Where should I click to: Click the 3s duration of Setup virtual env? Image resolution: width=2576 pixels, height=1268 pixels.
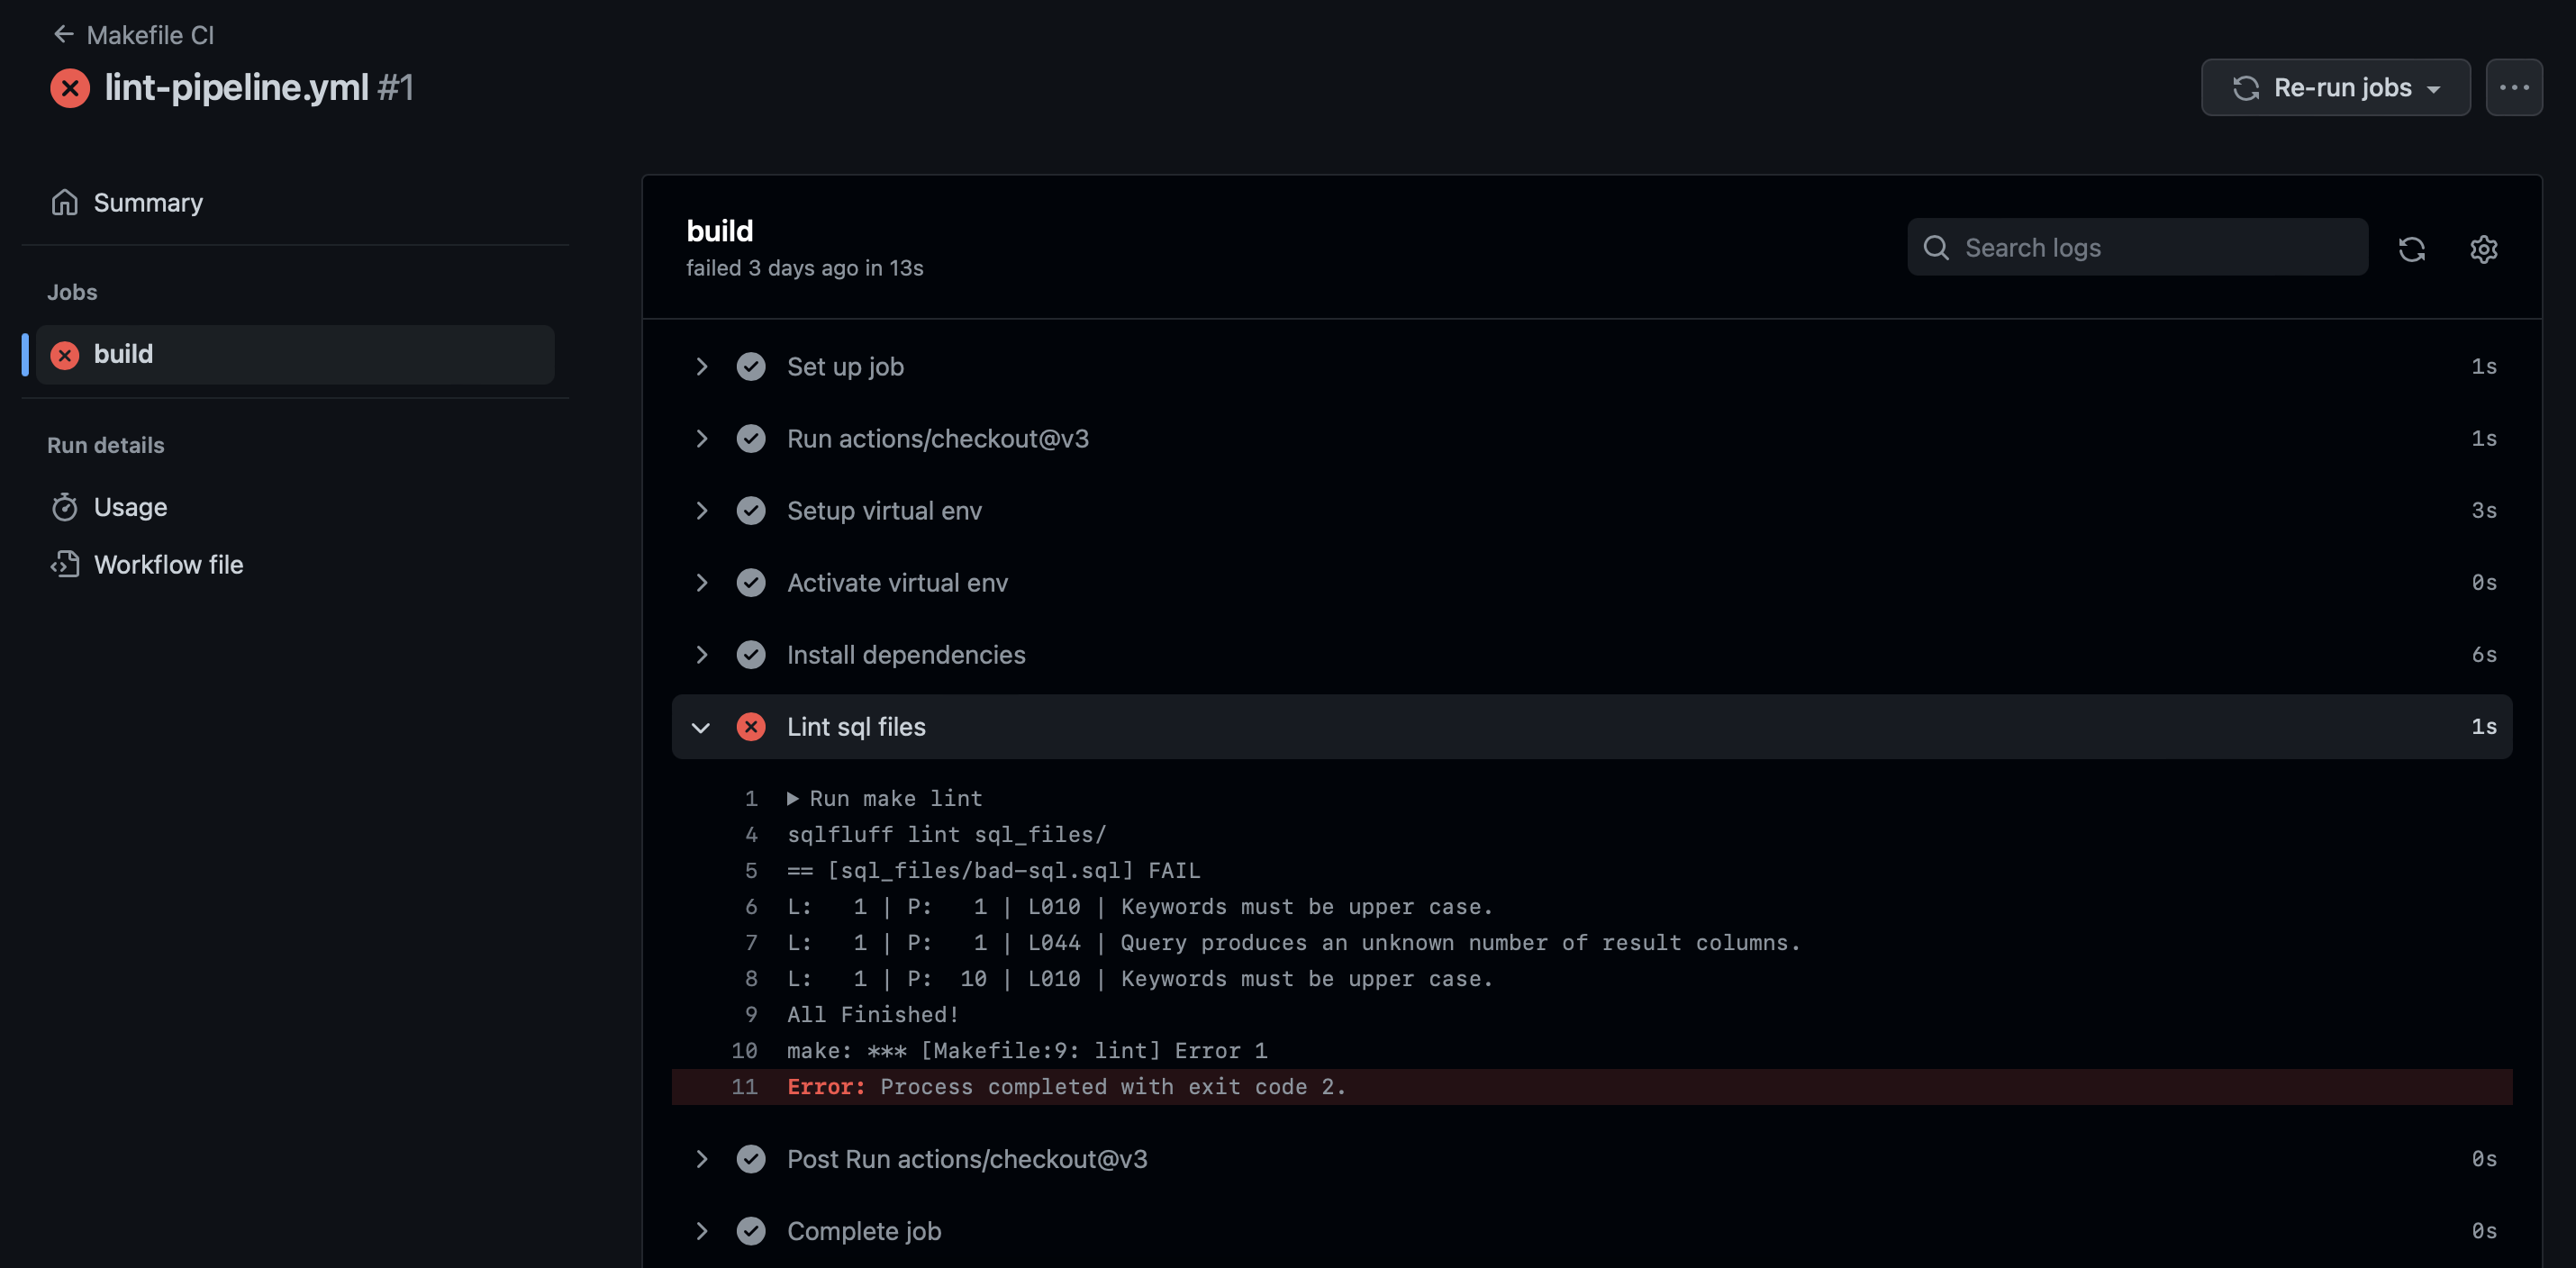2484,511
